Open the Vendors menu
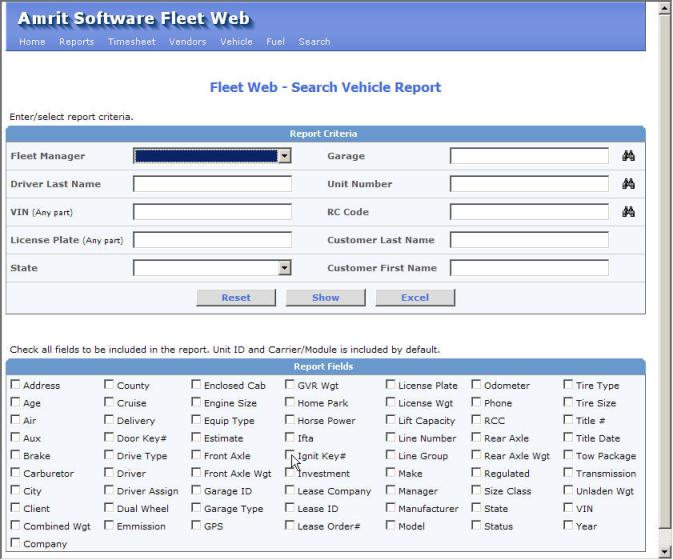This screenshot has width=673, height=560. point(188,42)
